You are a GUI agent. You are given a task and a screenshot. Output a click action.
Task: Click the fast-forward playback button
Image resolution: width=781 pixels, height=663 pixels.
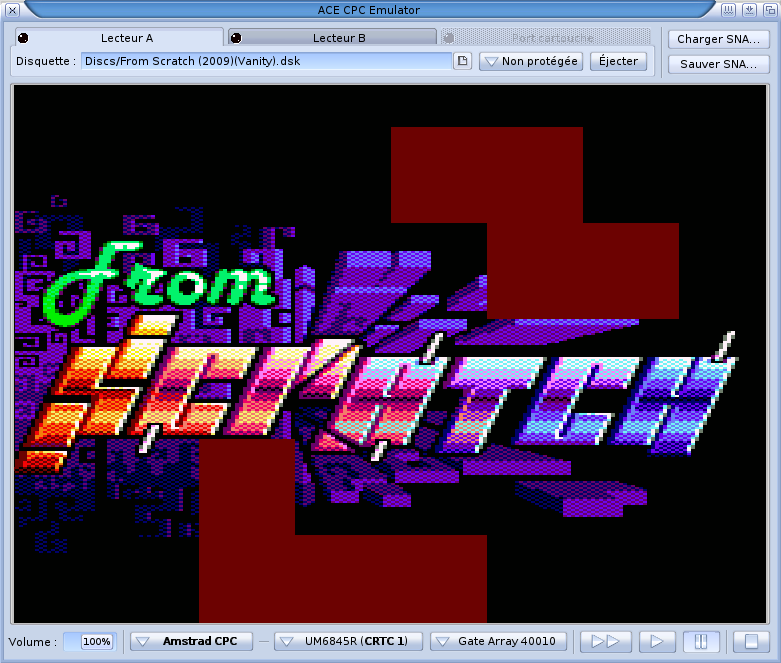pyautogui.click(x=606, y=641)
